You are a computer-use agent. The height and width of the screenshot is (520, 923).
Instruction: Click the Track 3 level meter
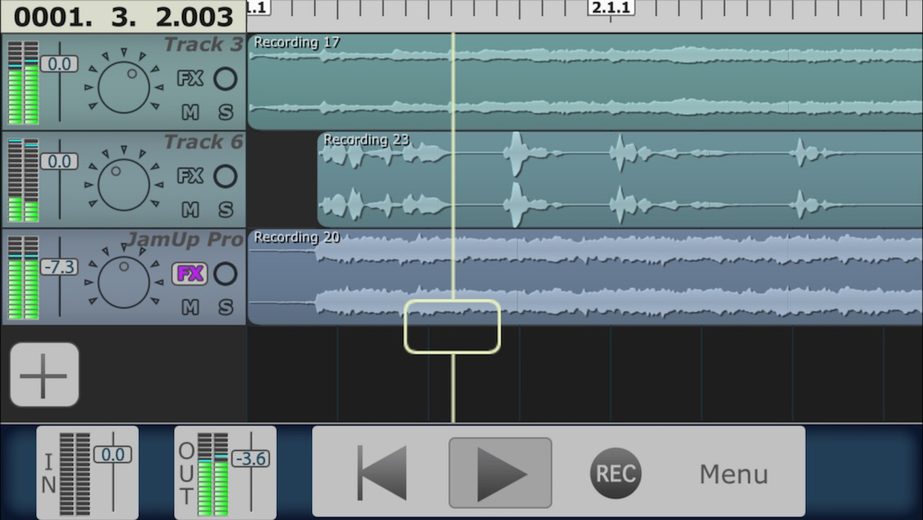[x=24, y=82]
